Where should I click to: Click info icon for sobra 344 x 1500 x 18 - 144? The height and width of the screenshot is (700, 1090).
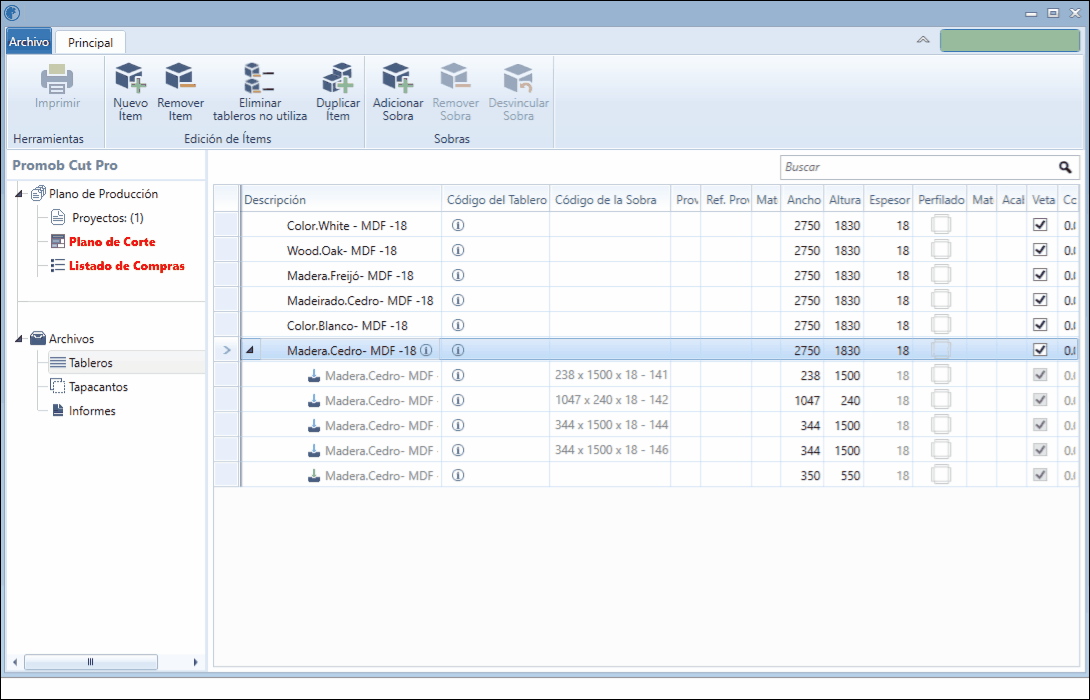[x=458, y=425]
